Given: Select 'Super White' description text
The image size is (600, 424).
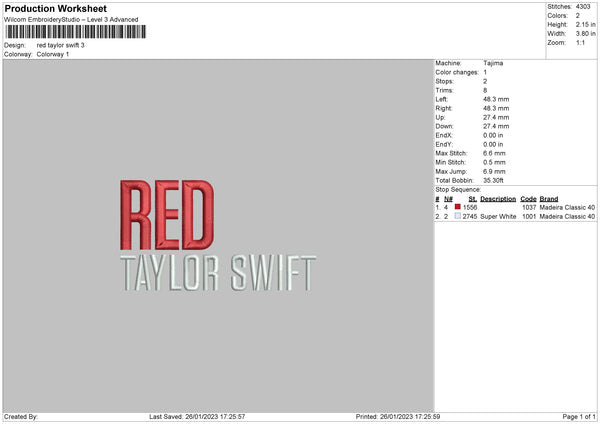Looking at the screenshot, I should click(498, 217).
